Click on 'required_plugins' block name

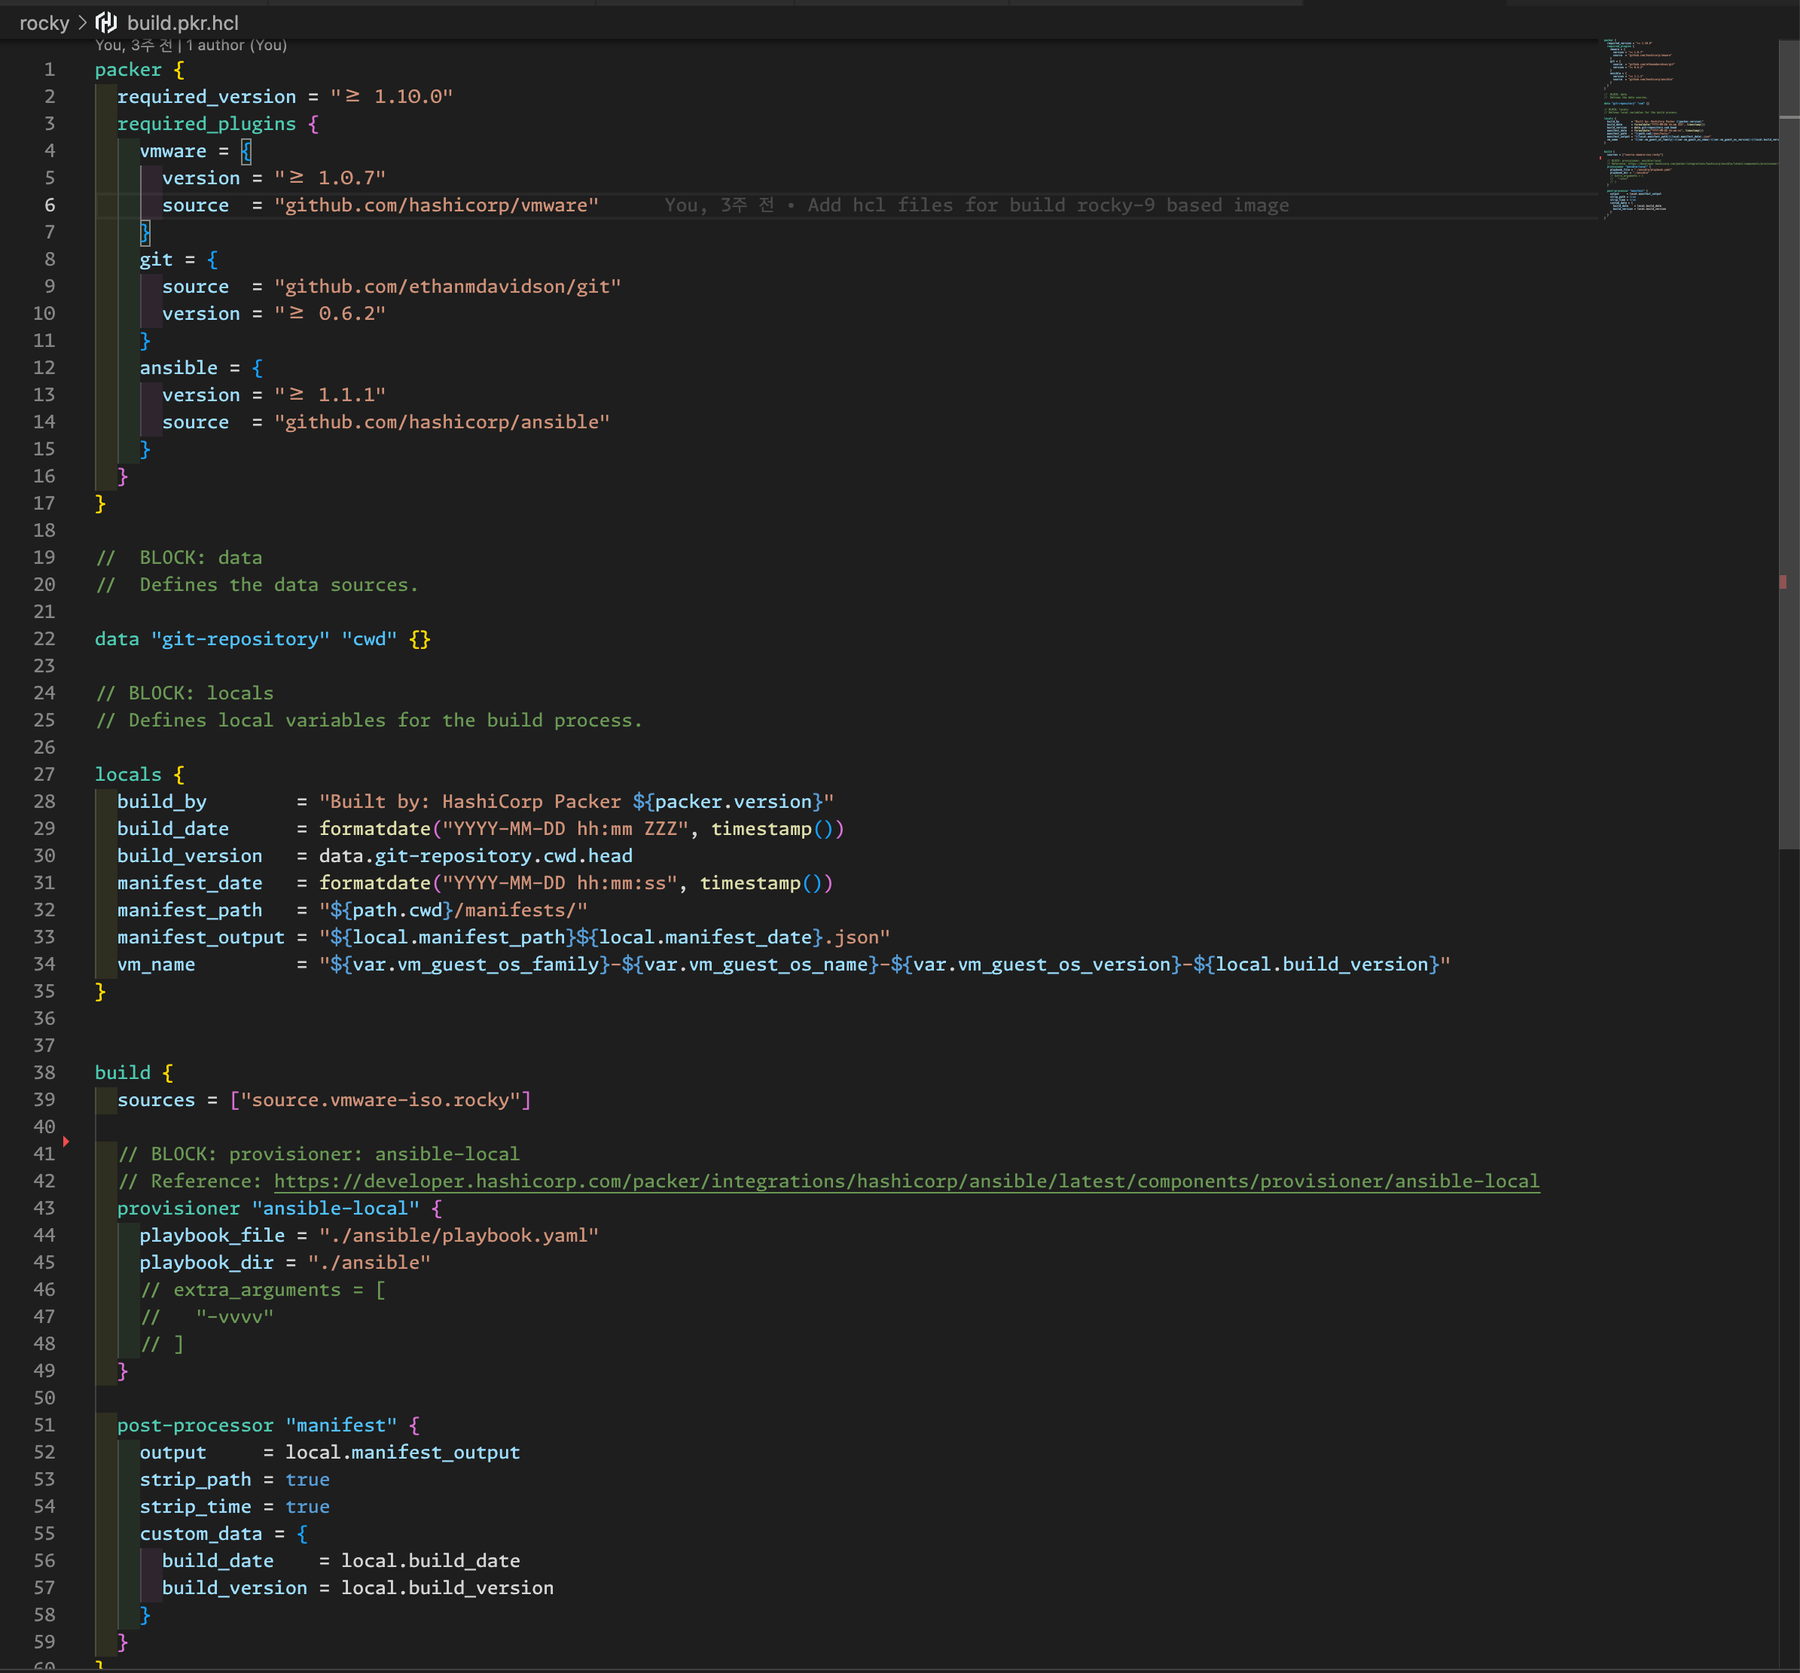207,124
